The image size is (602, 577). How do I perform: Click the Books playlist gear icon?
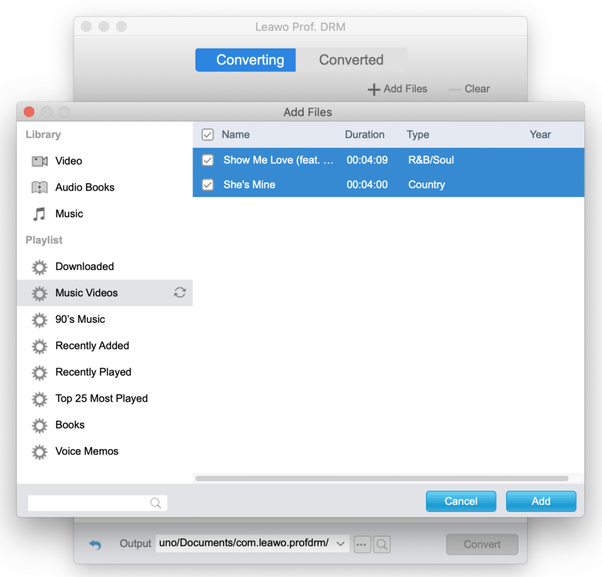(x=40, y=425)
